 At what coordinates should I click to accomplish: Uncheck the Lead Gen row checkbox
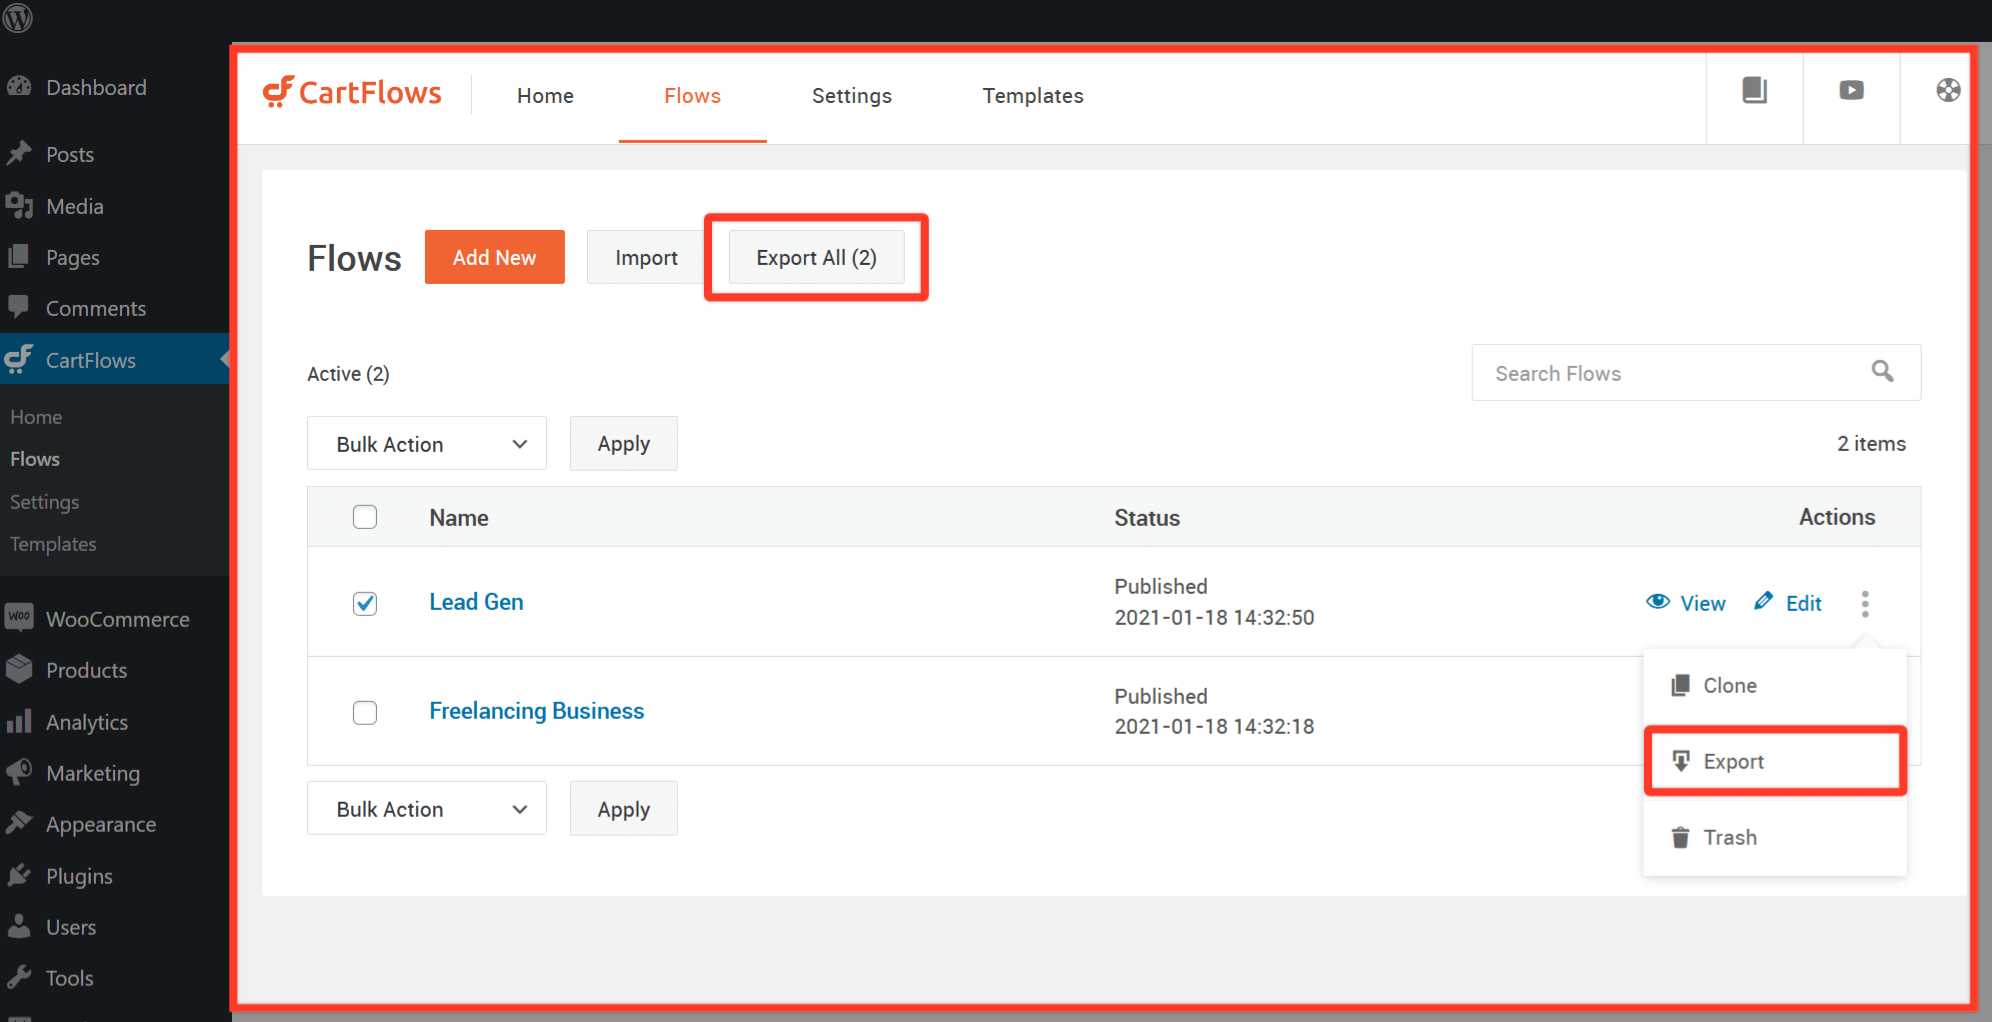point(365,603)
